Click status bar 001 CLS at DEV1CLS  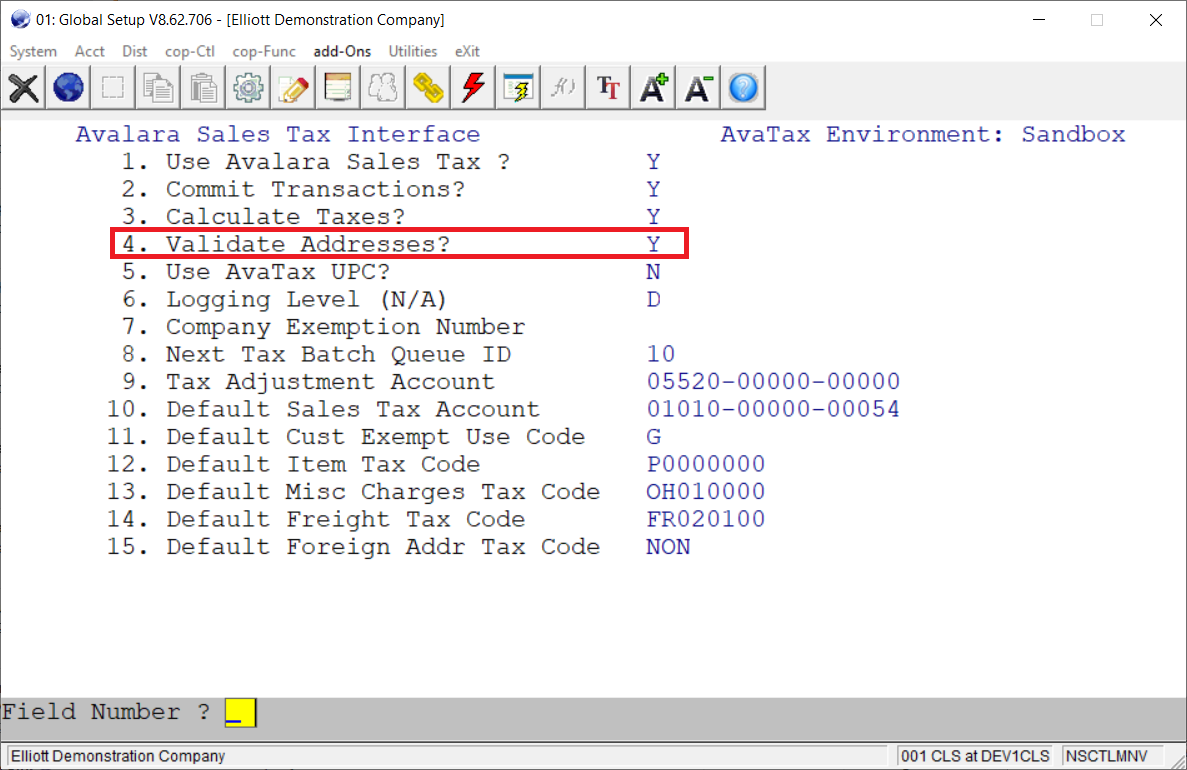tap(975, 756)
